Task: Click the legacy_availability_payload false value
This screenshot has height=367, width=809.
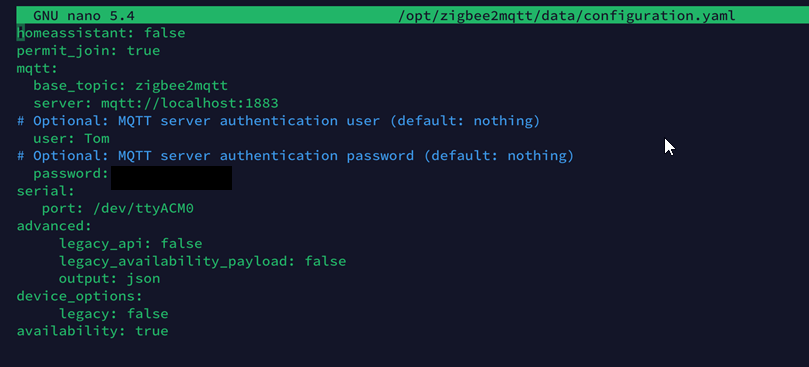Action: (325, 261)
